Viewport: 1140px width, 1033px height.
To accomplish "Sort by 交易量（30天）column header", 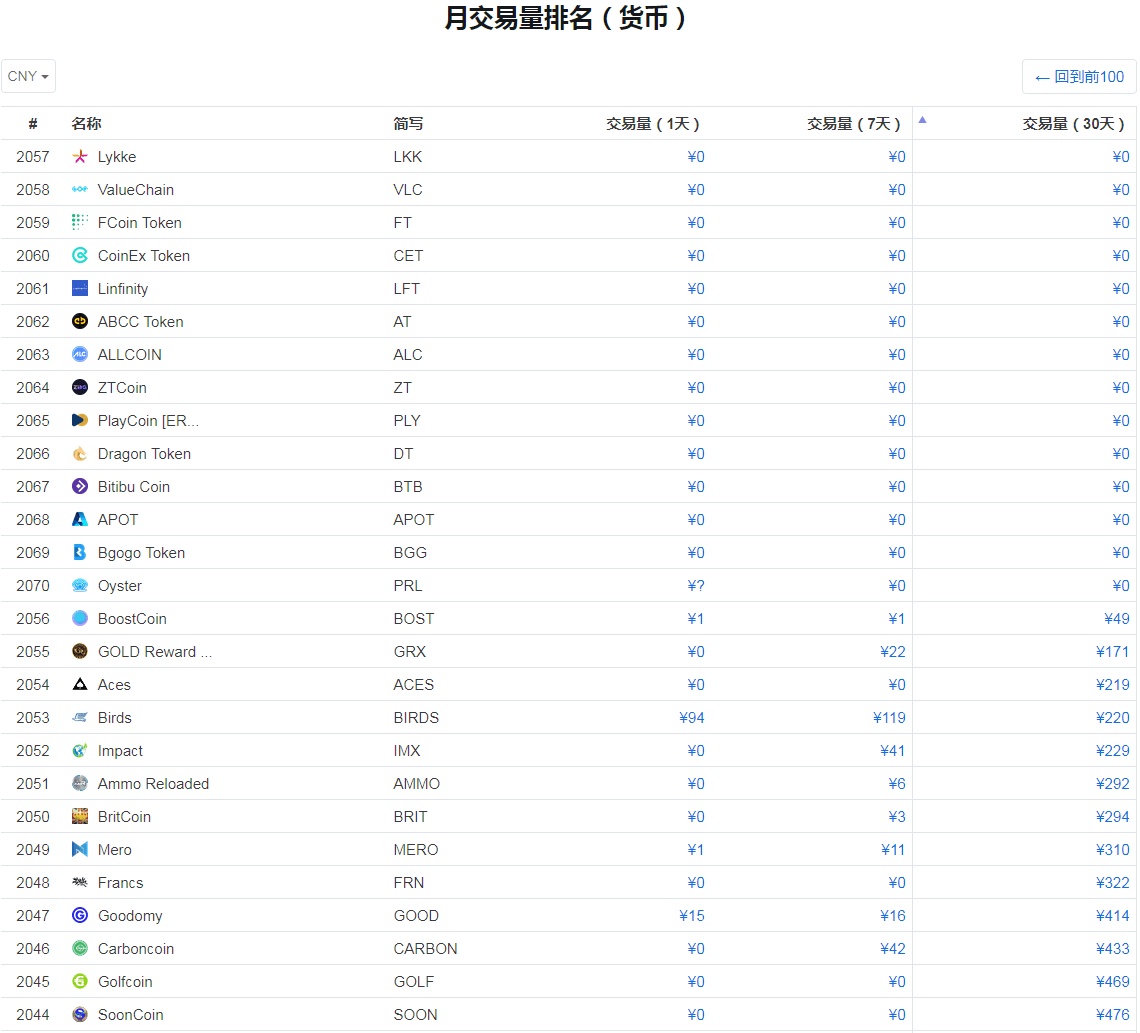I will (x=1073, y=124).
